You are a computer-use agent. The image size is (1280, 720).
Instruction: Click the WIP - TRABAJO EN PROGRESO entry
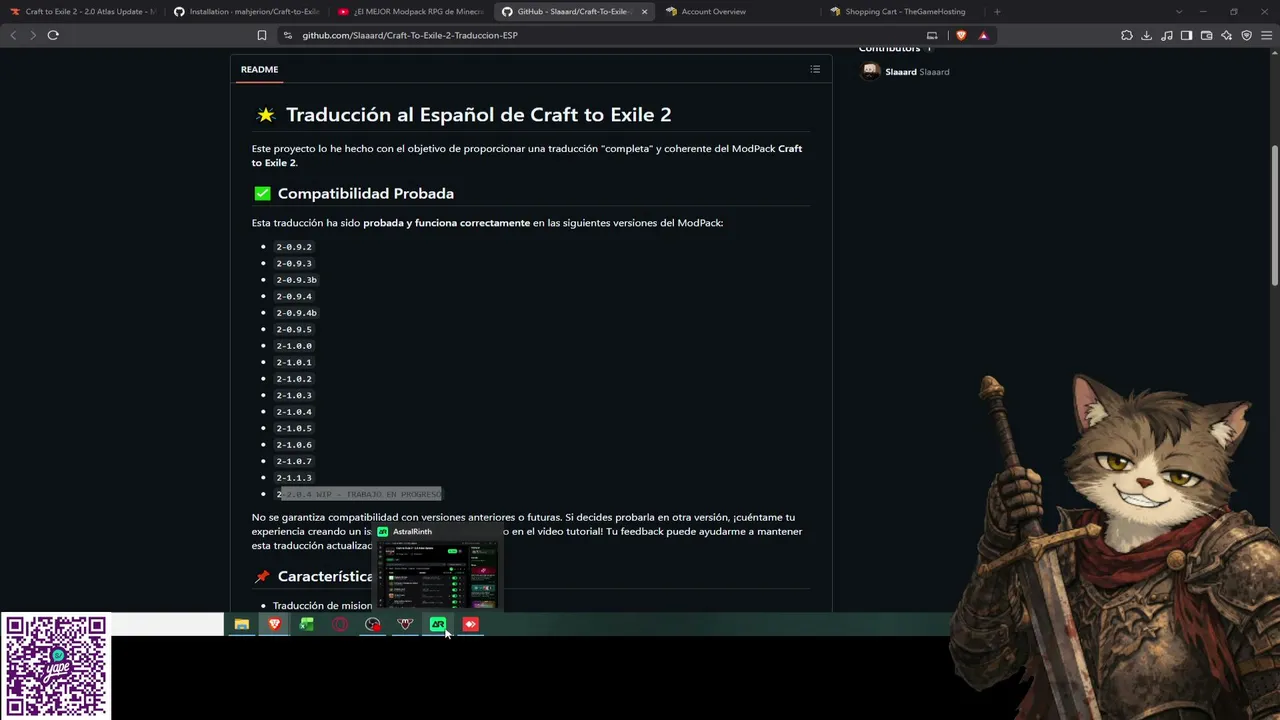click(359, 494)
